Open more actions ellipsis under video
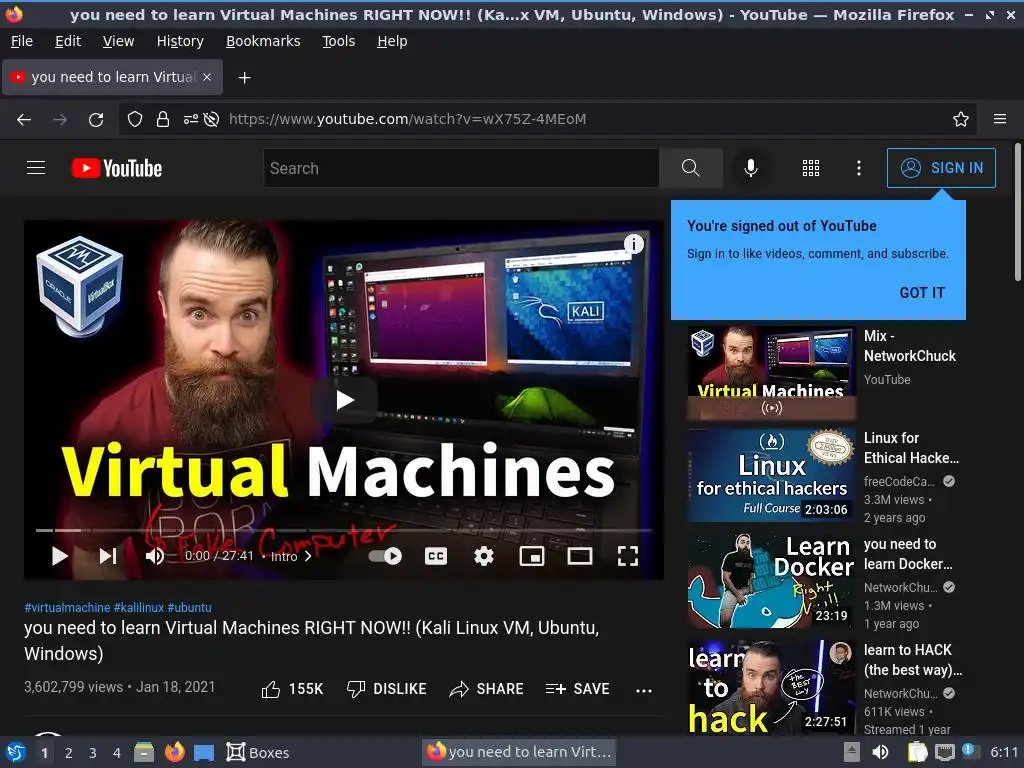 click(x=644, y=690)
